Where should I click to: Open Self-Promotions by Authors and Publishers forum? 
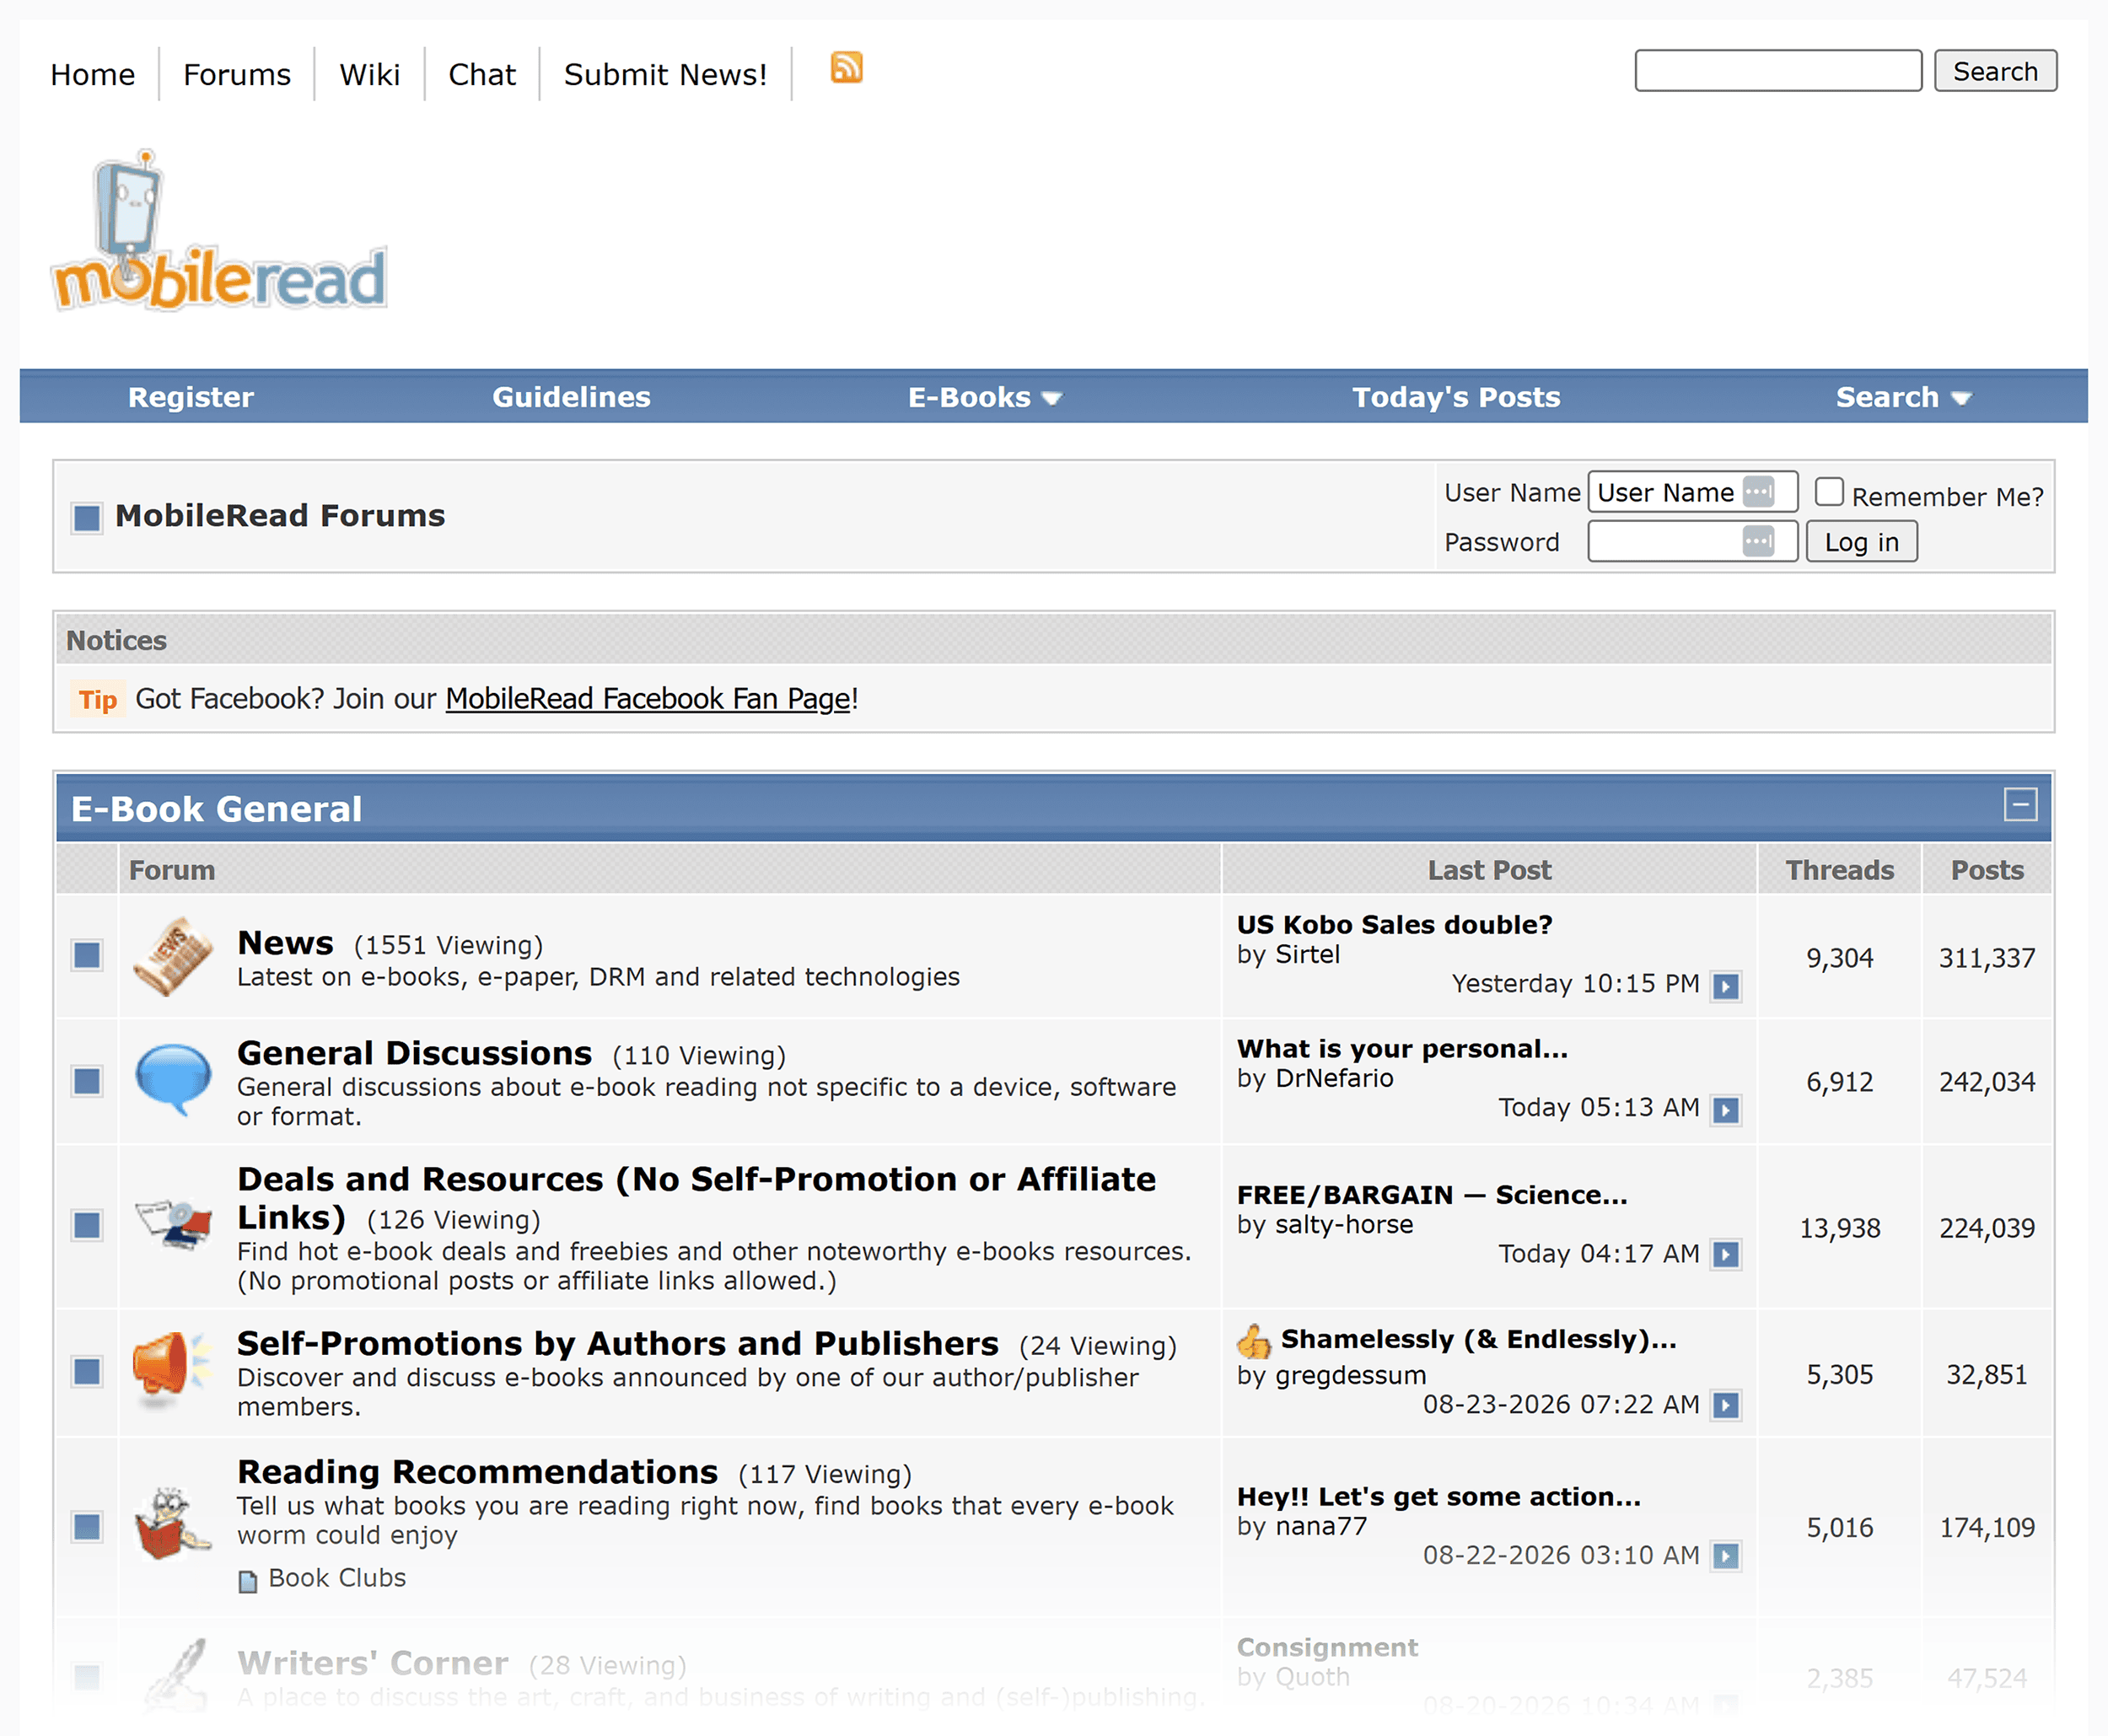coord(618,1343)
